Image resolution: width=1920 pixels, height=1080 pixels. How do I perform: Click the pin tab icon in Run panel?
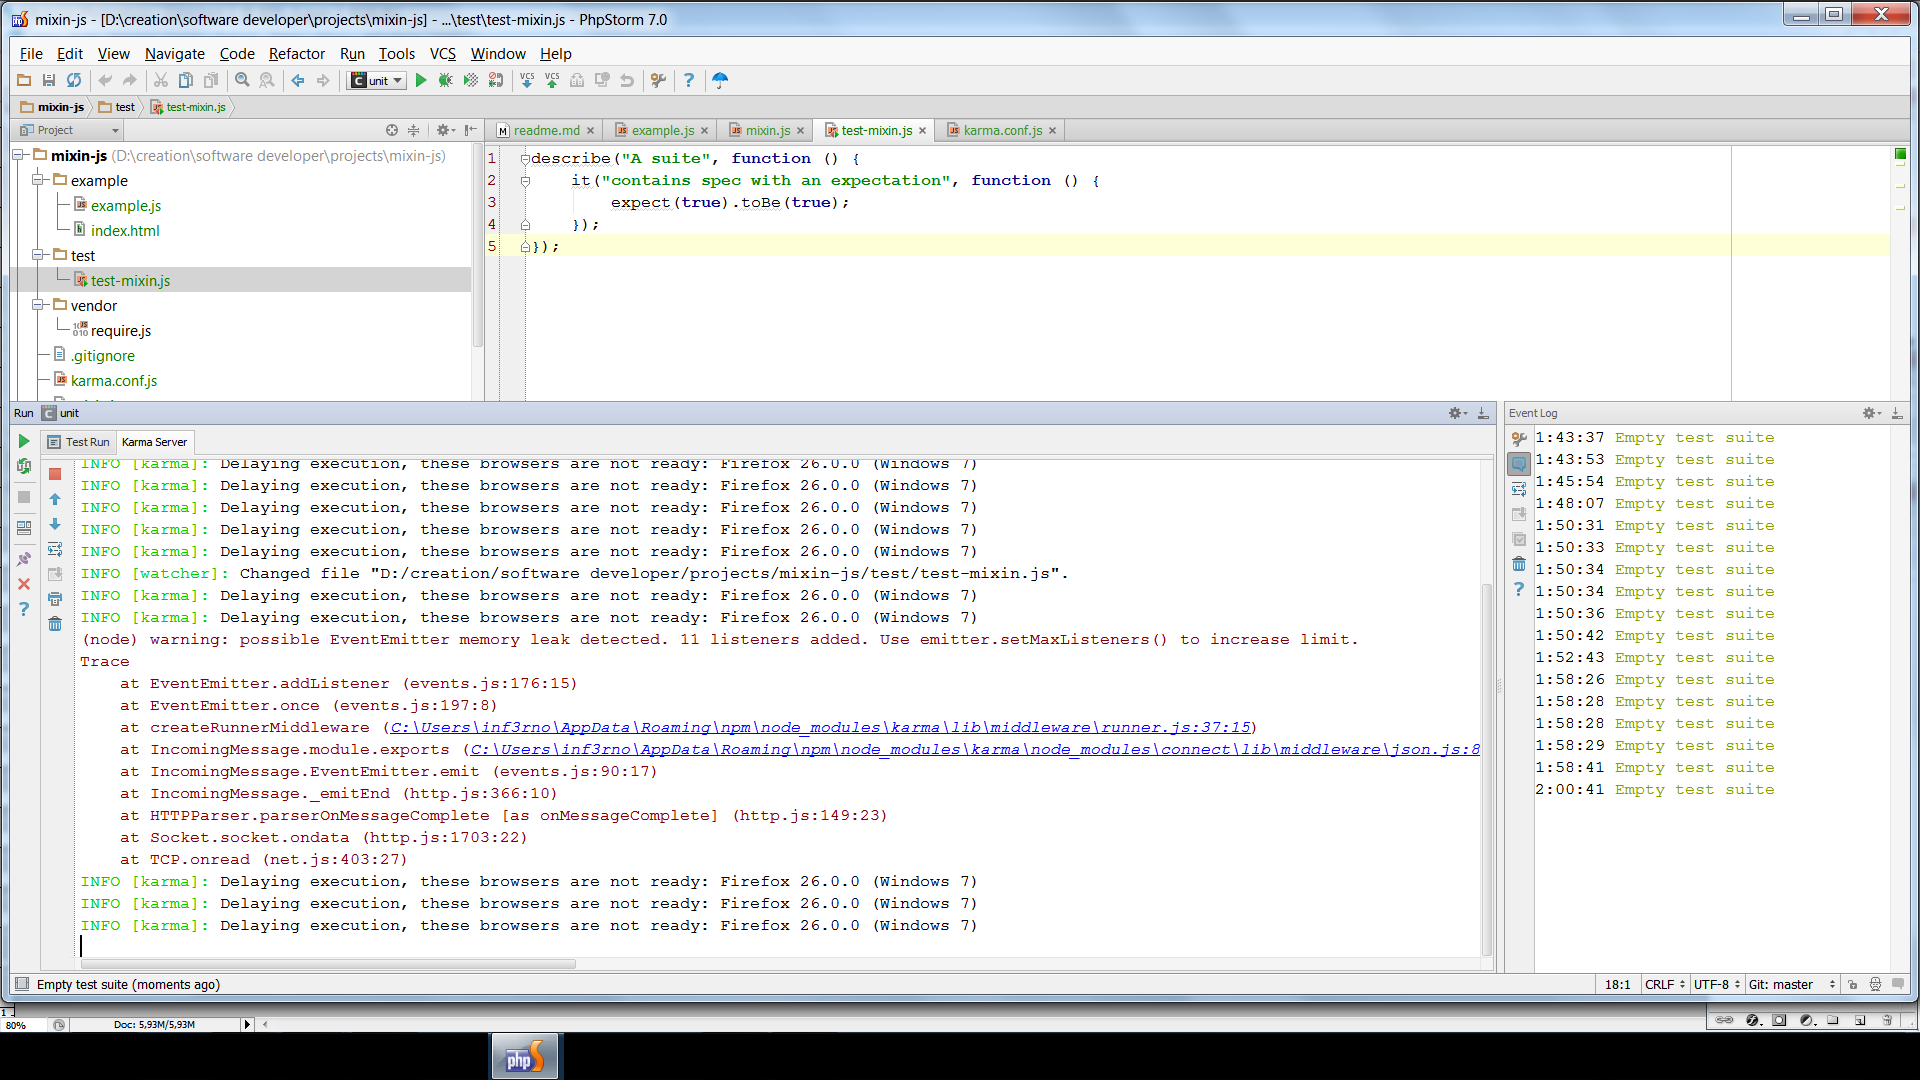pos(24,559)
